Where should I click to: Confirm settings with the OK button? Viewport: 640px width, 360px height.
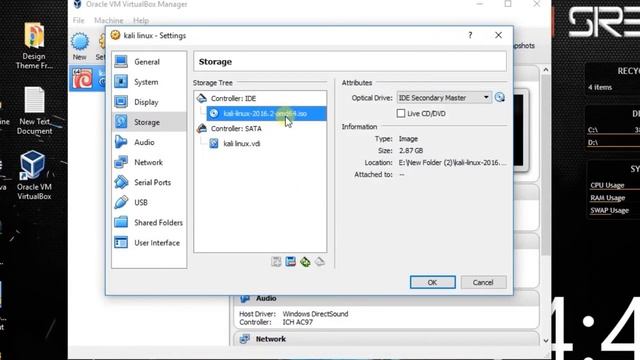(x=433, y=282)
